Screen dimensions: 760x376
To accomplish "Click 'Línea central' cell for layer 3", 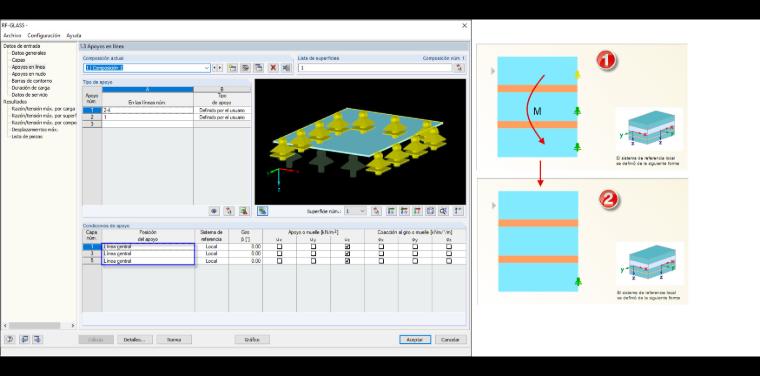I will (148, 253).
